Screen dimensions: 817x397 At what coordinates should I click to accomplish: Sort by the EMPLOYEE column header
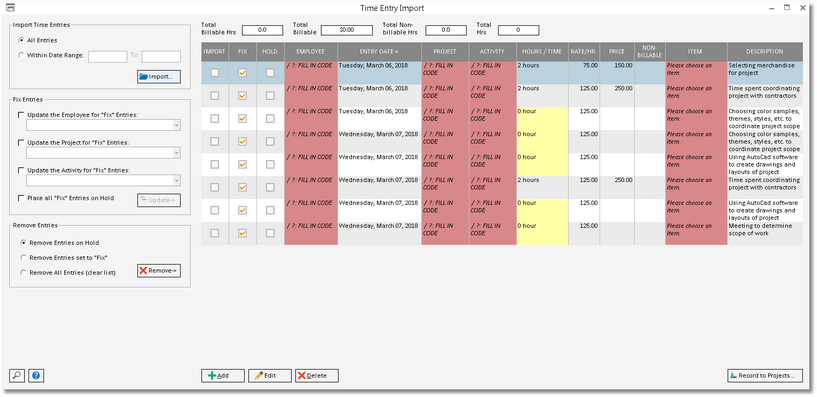click(x=311, y=52)
